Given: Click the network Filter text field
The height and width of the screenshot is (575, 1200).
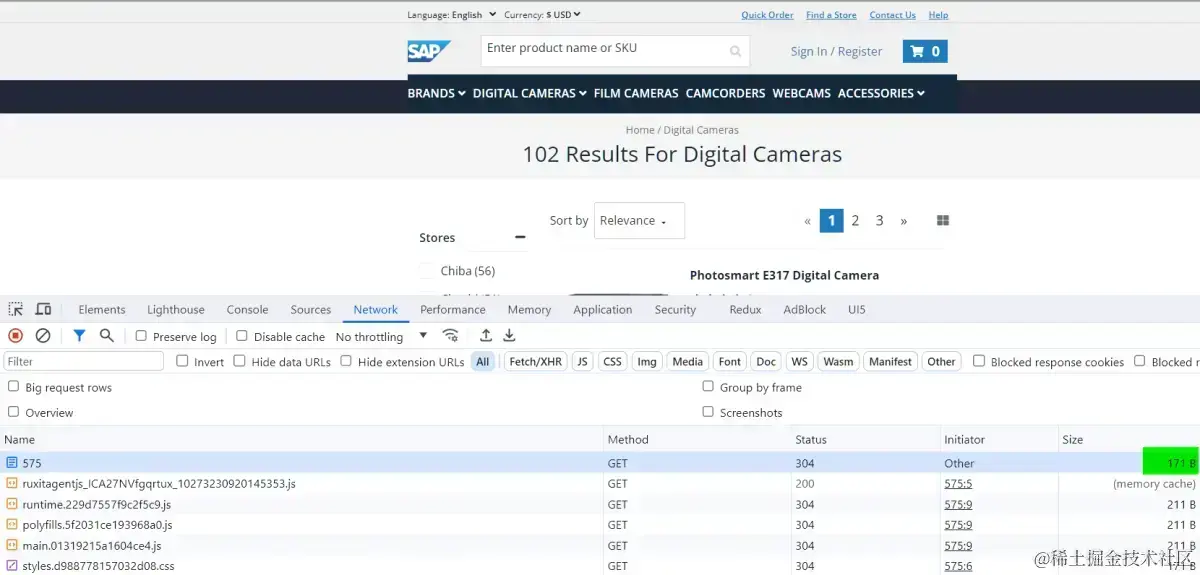Looking at the screenshot, I should 84,361.
